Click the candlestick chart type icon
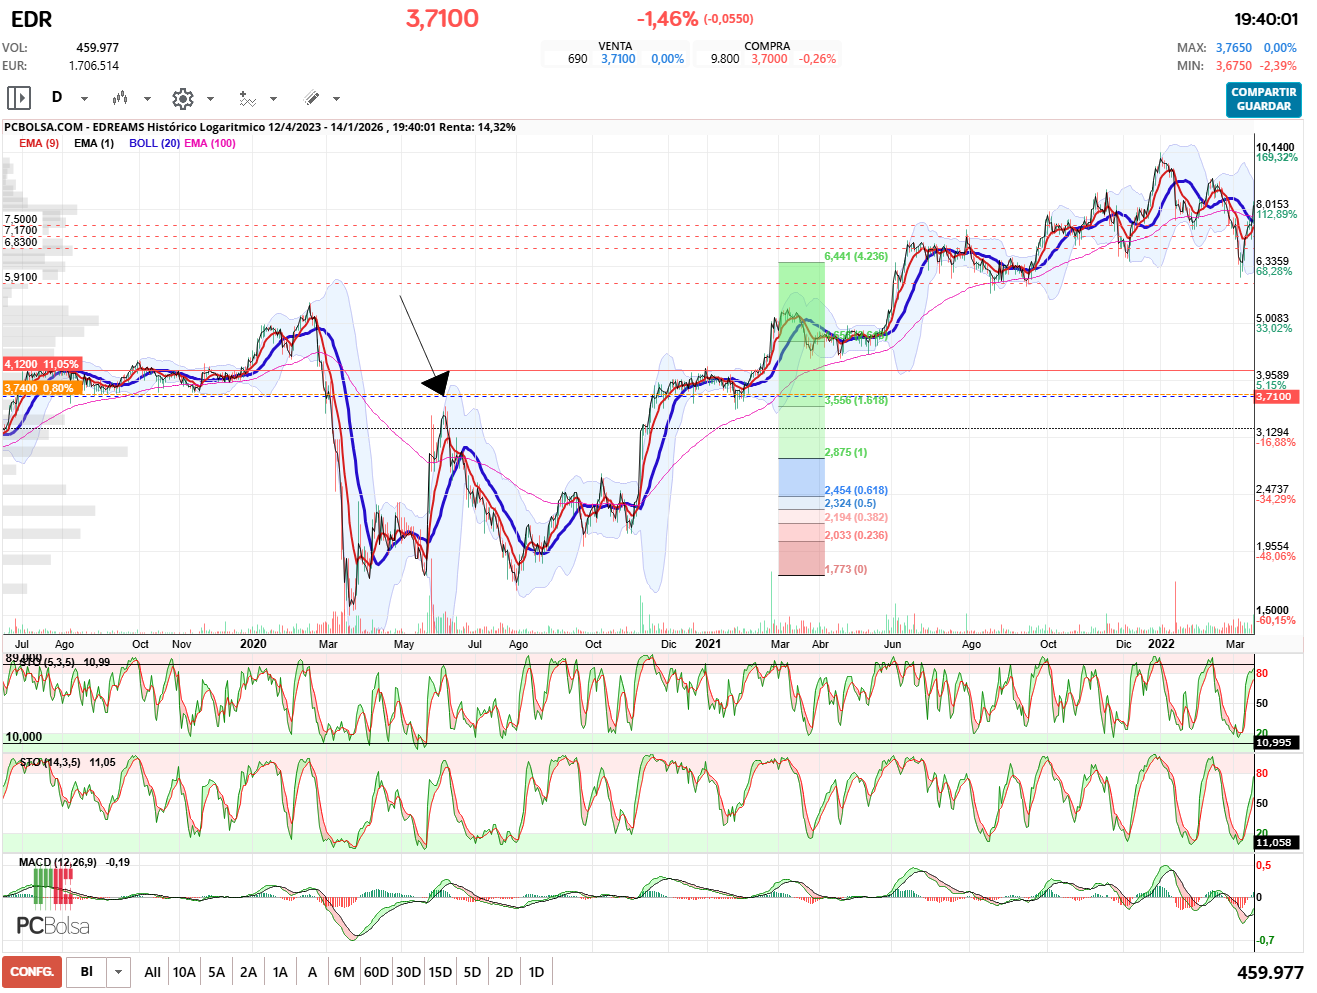Image resolution: width=1317 pixels, height=993 pixels. [x=120, y=98]
